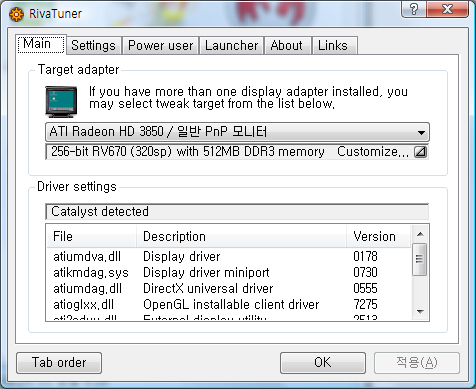476x389 pixels.
Task: Click the 256-bit RV670 adapter info text
Action: pyautogui.click(x=188, y=152)
